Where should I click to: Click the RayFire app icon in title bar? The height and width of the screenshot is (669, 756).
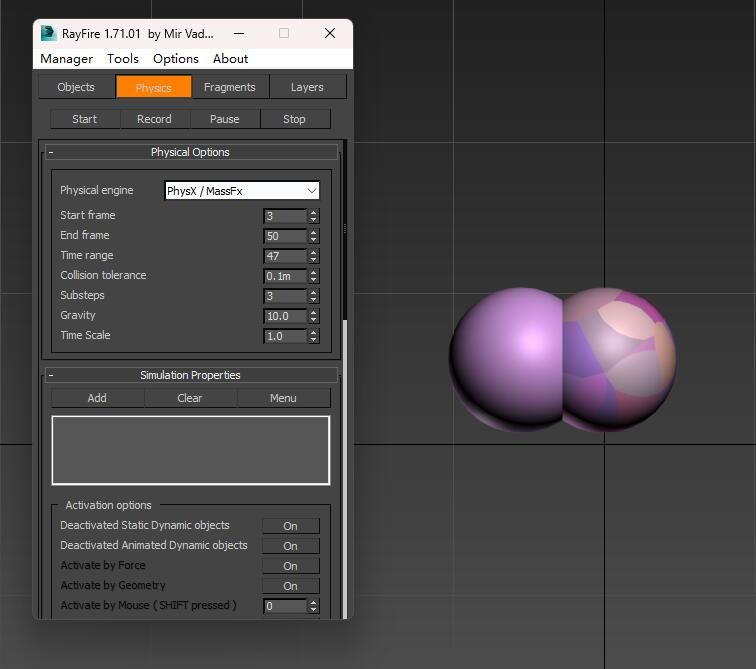(48, 33)
